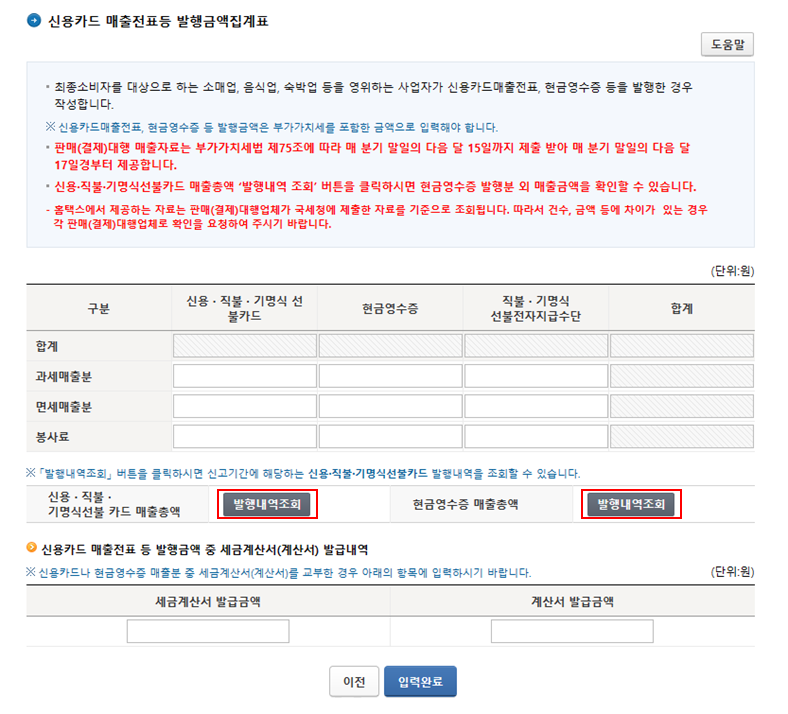Focus 봉사료 선불전자지급수단 input field
788x714 pixels.
coord(536,437)
